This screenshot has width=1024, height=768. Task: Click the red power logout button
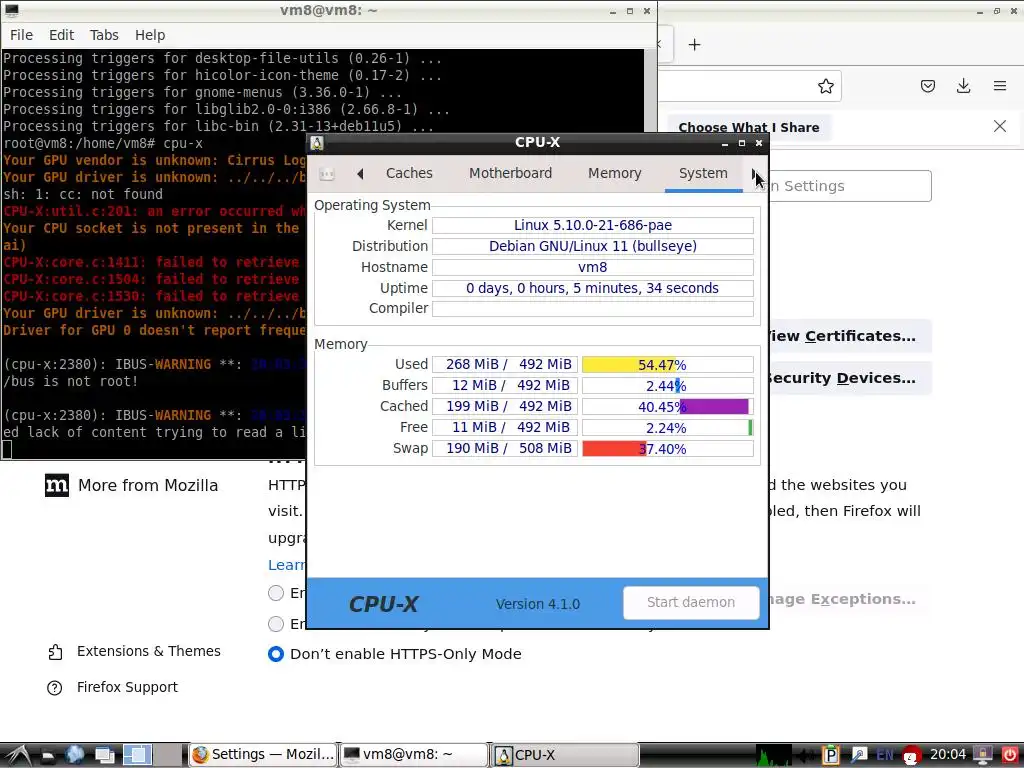[x=1010, y=755]
